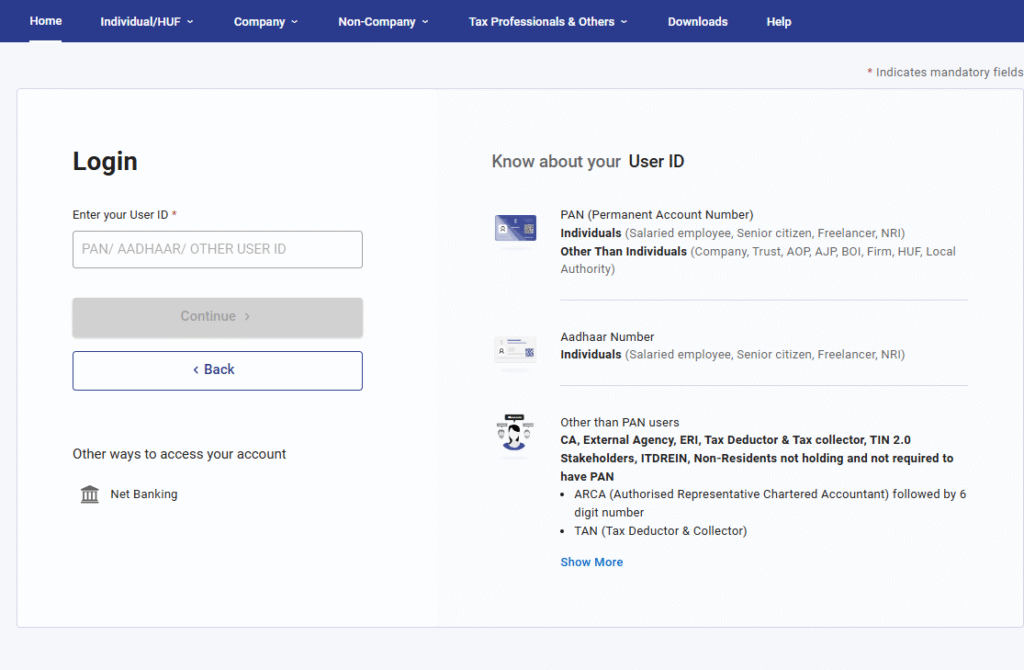The width and height of the screenshot is (1024, 670).
Task: Click the "Enter your User ID" label
Action: coord(121,215)
